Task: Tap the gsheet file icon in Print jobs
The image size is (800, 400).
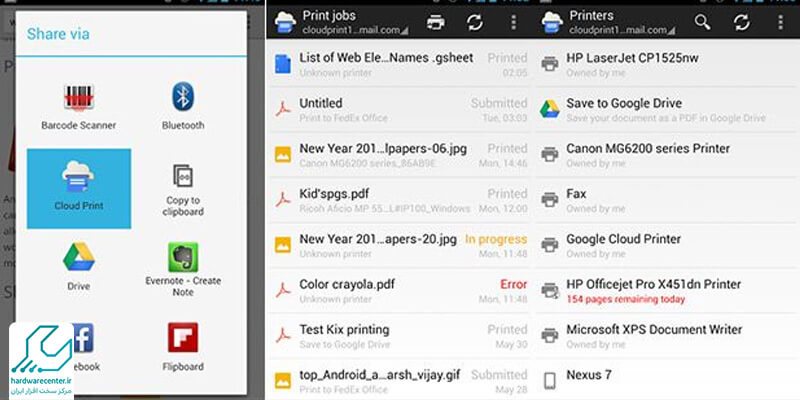Action: pyautogui.click(x=283, y=64)
